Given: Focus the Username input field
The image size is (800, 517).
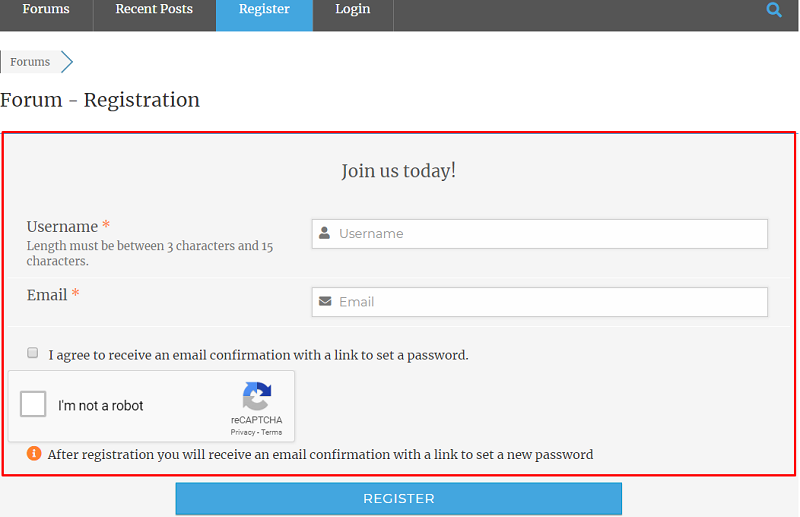Looking at the screenshot, I should 540,234.
